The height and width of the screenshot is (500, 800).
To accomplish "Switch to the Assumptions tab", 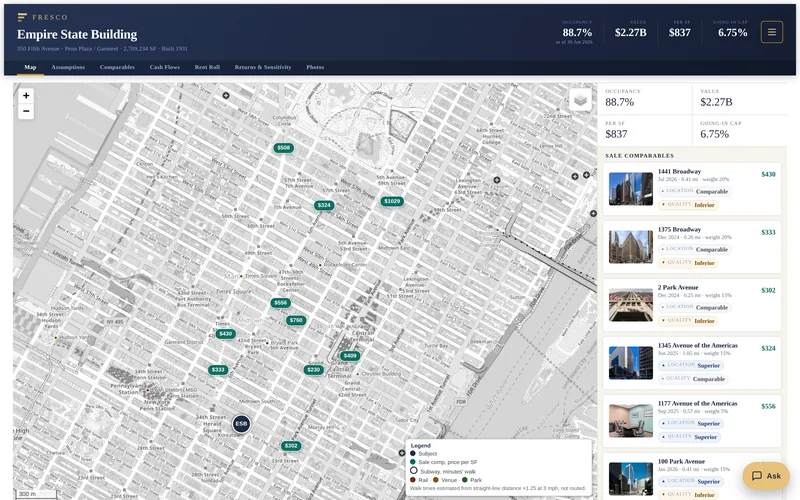I will 68,67.
